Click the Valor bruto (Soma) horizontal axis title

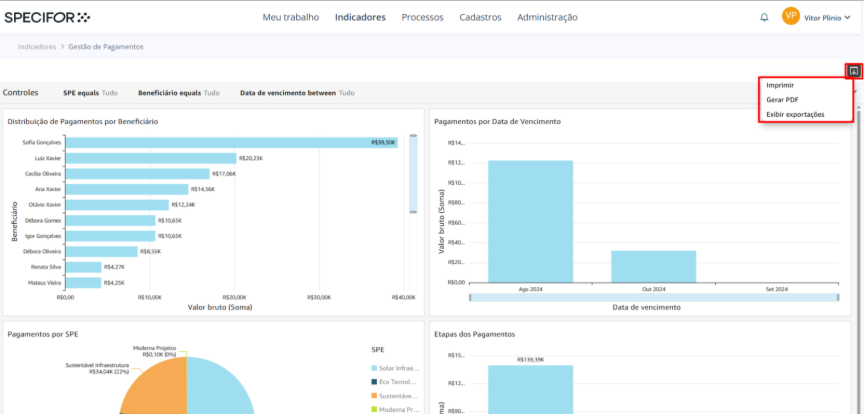[x=220, y=307]
